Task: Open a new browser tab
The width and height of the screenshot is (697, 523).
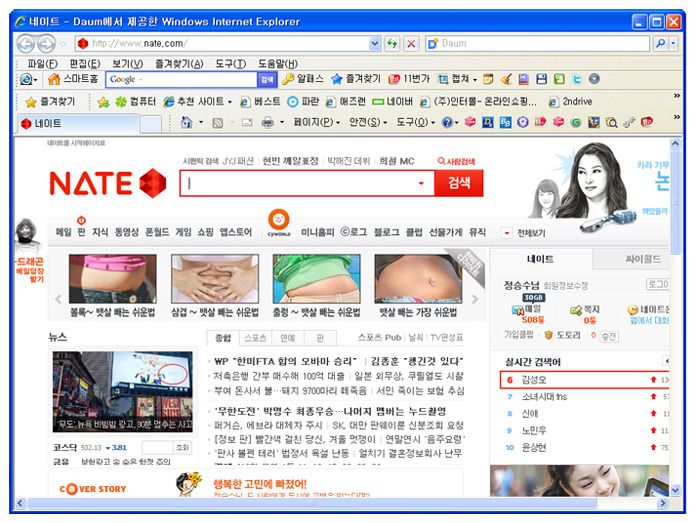Action: (x=150, y=124)
